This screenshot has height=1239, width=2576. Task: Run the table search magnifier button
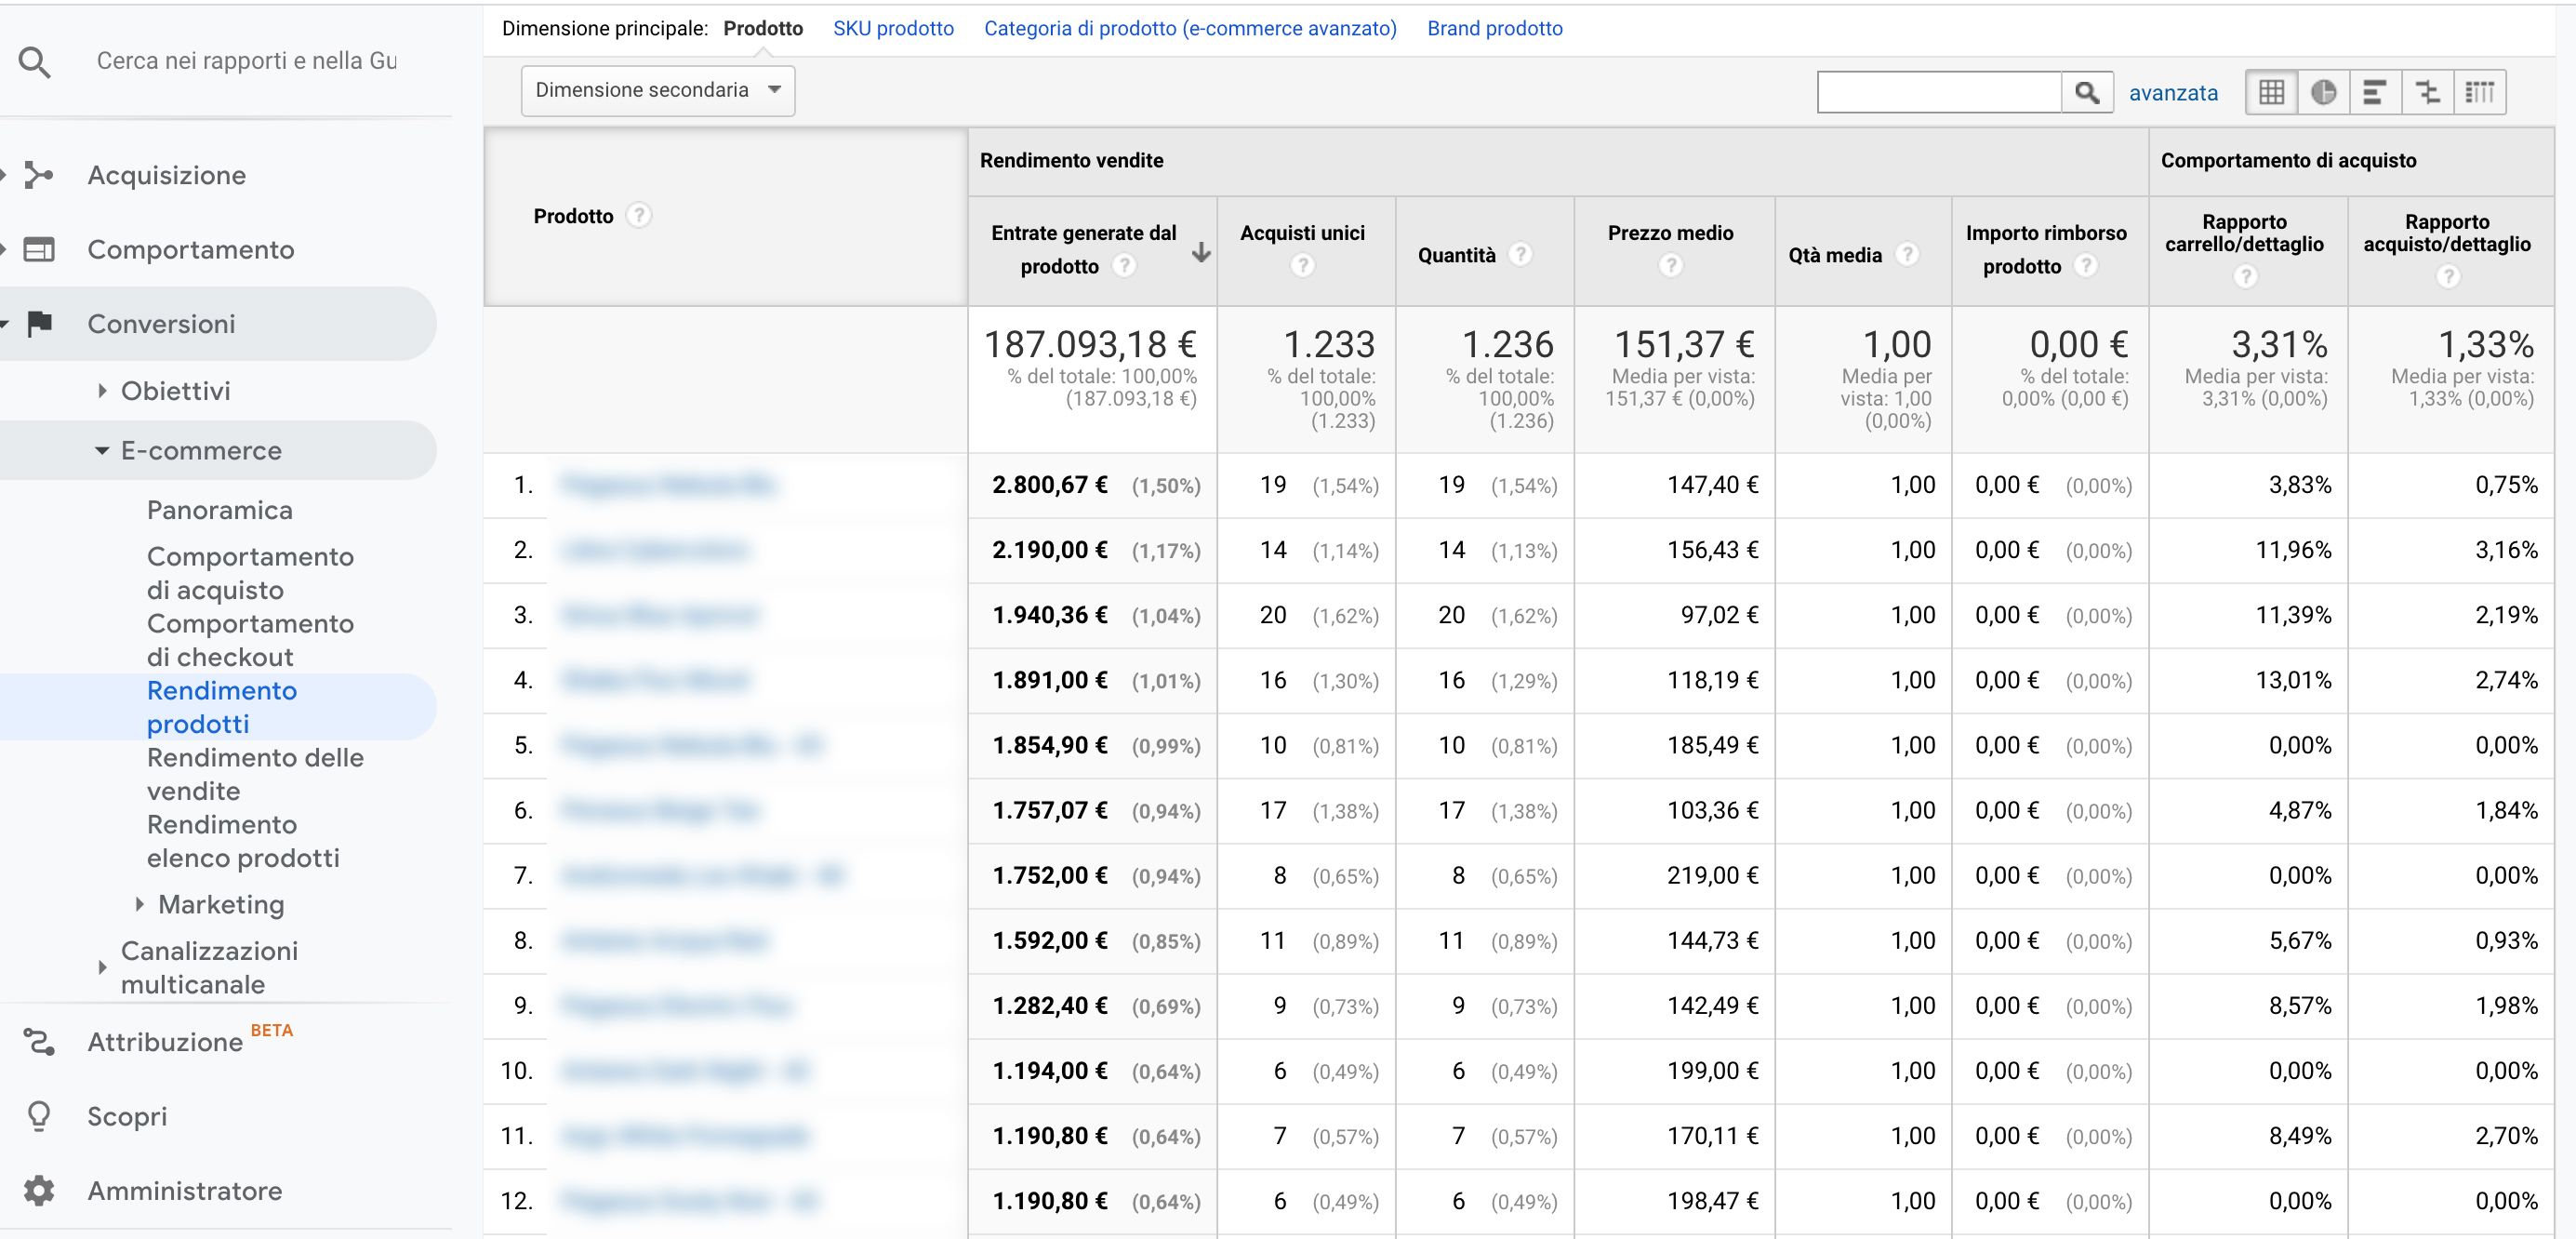point(2087,92)
